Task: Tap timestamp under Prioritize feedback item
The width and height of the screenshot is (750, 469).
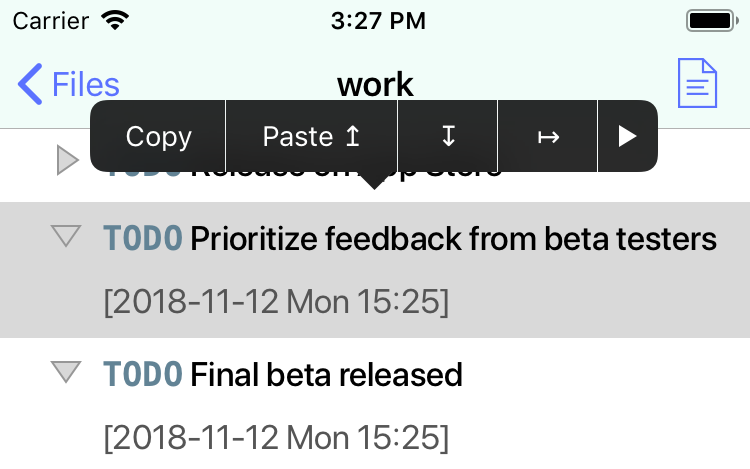Action: tap(276, 302)
